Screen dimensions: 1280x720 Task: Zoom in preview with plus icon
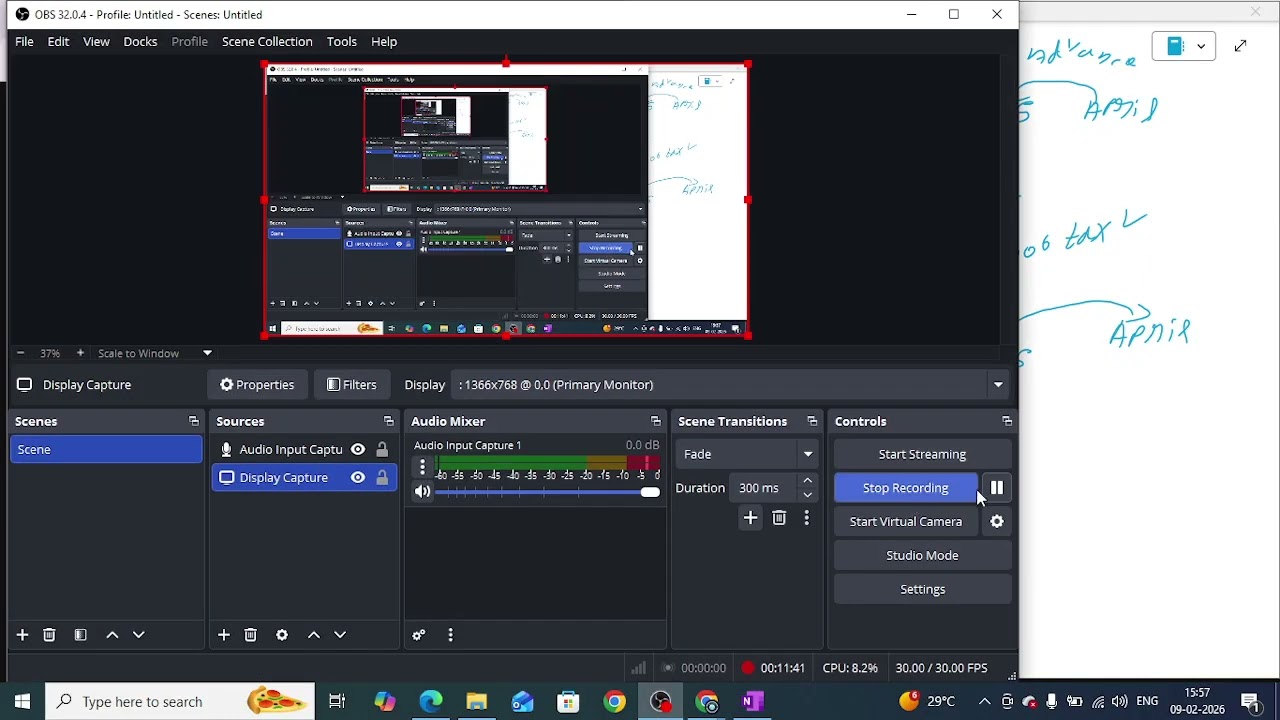[80, 353]
